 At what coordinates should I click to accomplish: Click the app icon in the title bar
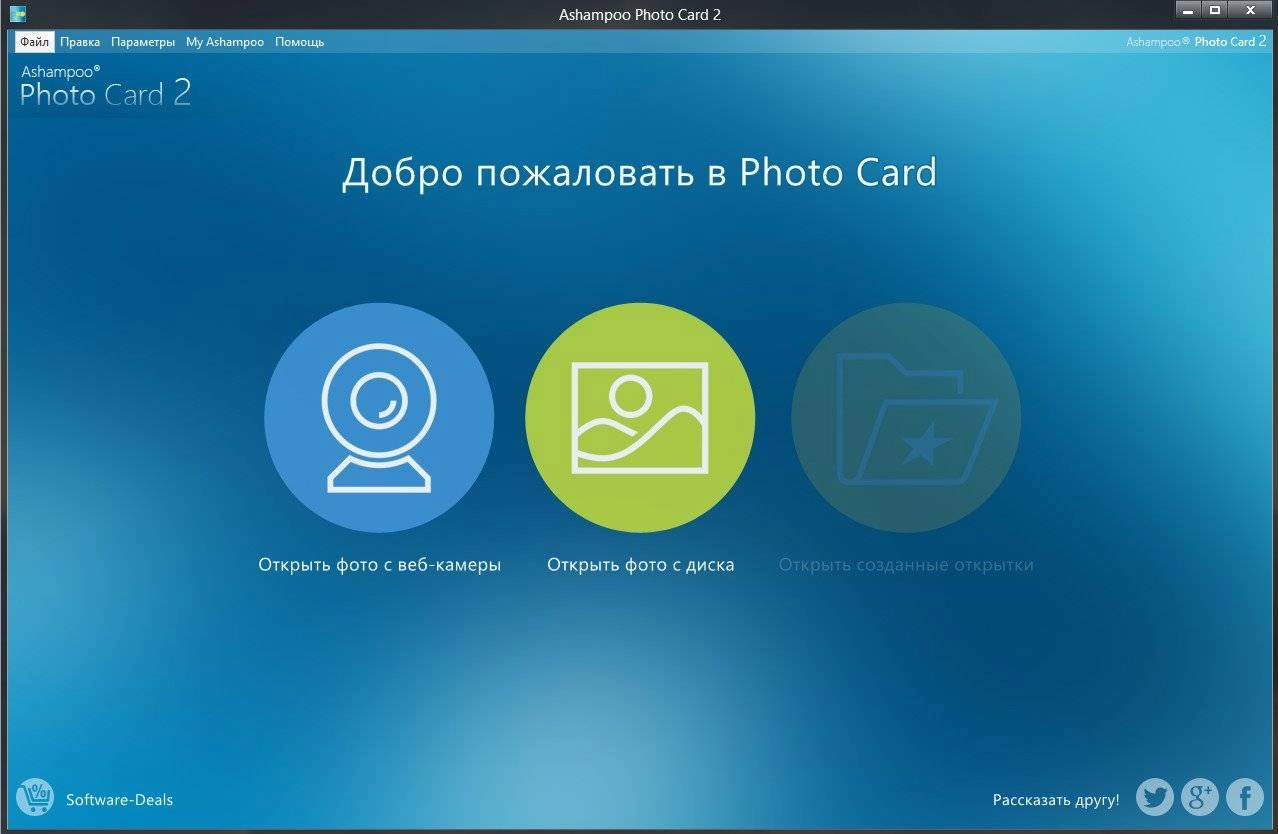coord(17,14)
